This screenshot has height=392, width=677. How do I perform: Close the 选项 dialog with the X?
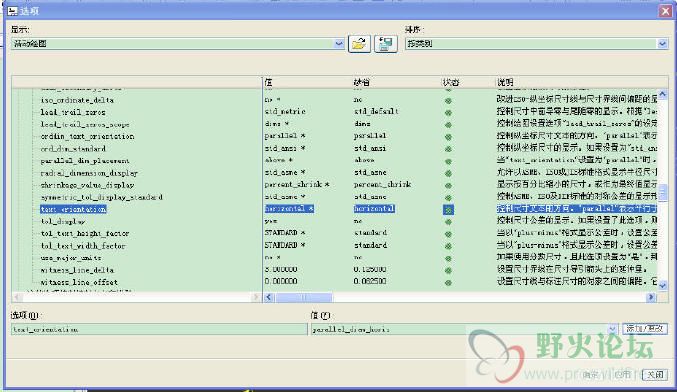[x=665, y=11]
